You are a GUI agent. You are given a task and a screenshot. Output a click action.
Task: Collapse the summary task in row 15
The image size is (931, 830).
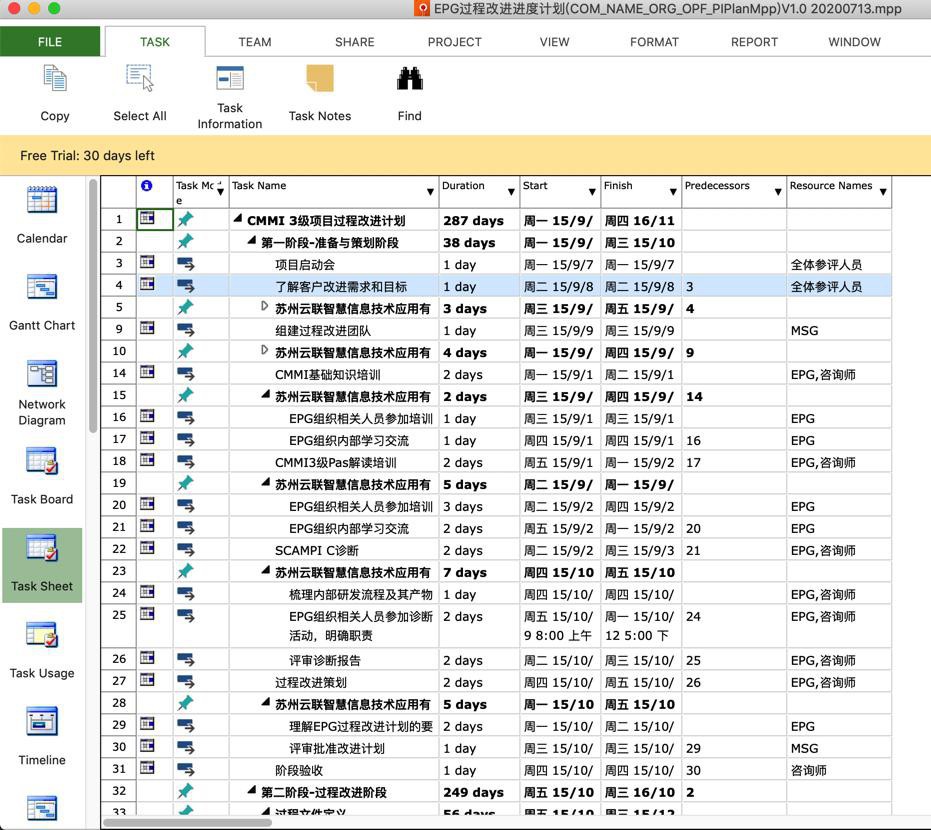point(265,394)
